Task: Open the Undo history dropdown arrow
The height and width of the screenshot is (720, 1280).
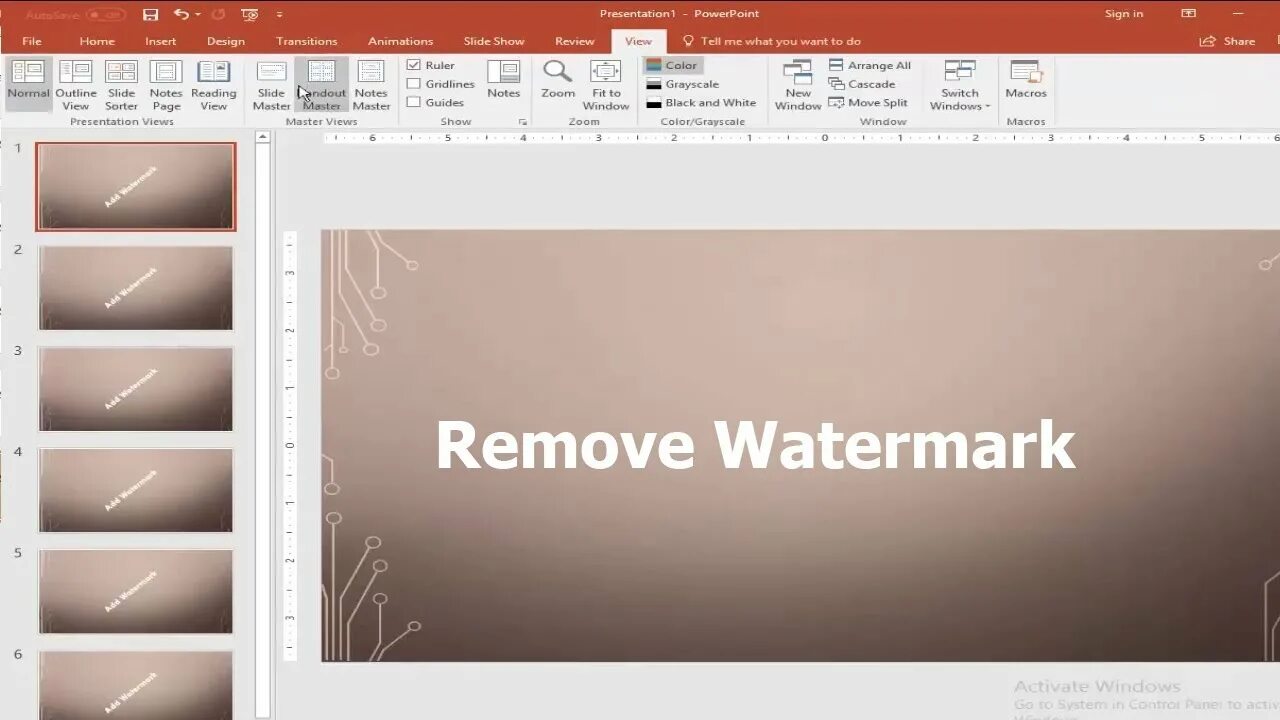Action: [200, 14]
